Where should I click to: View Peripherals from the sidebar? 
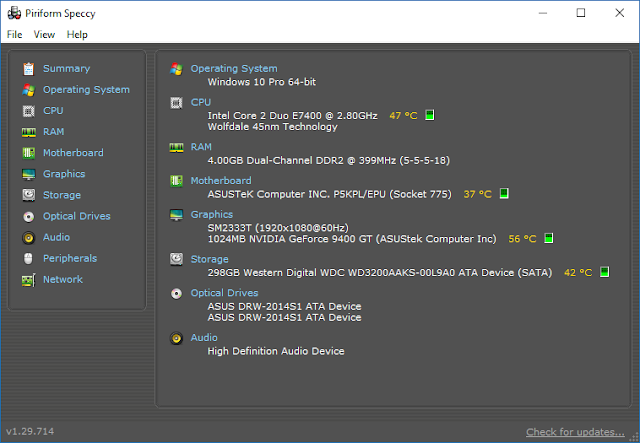tap(70, 258)
